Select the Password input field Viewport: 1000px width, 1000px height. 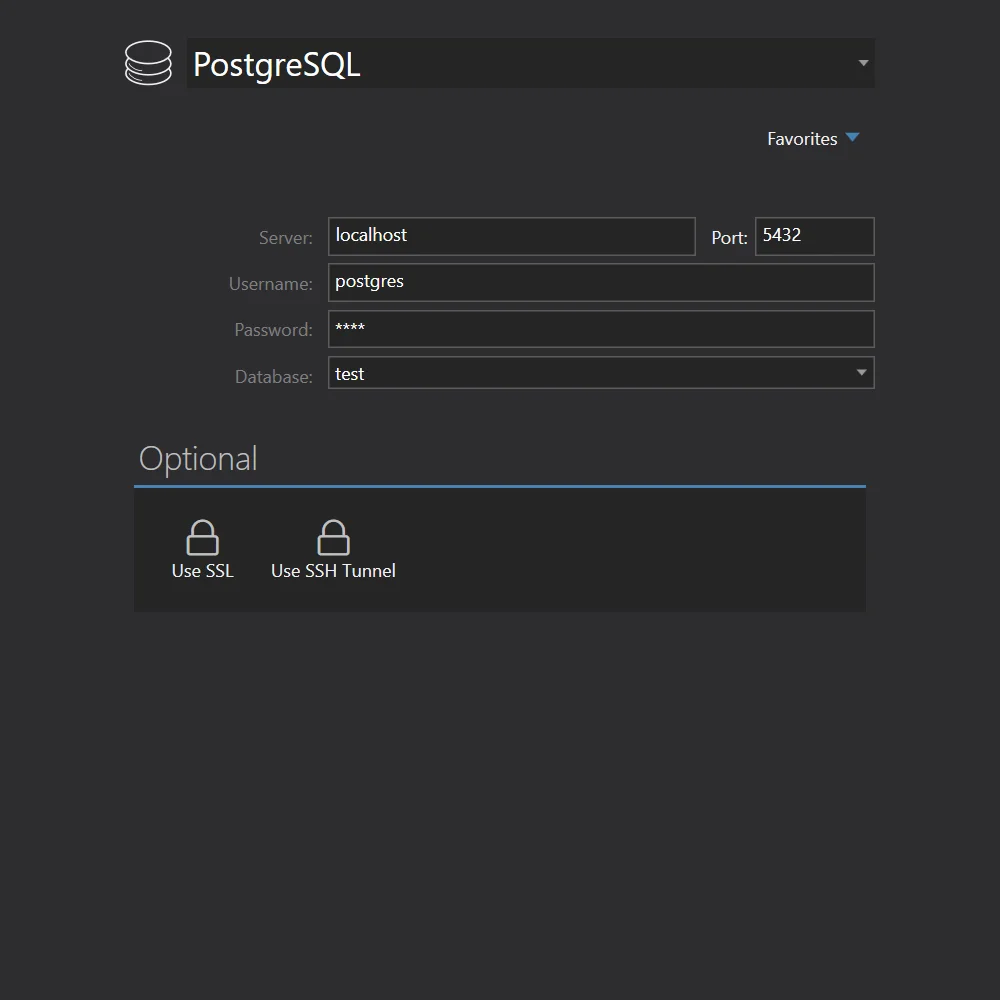600,328
